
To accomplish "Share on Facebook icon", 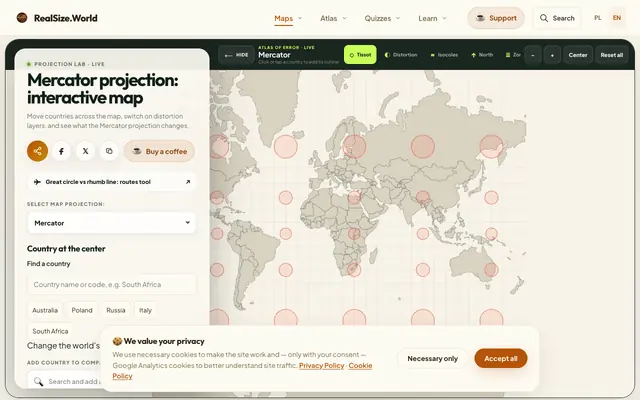I will [61, 151].
